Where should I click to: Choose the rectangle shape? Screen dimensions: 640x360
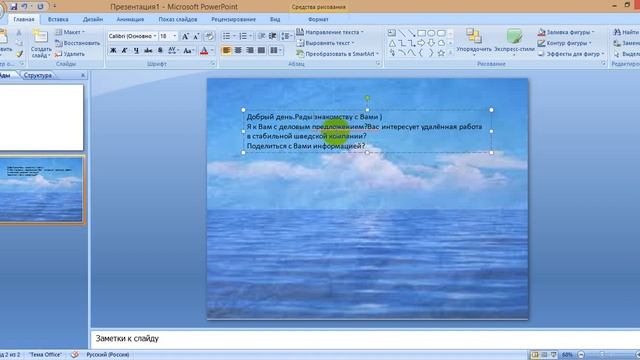(422, 33)
